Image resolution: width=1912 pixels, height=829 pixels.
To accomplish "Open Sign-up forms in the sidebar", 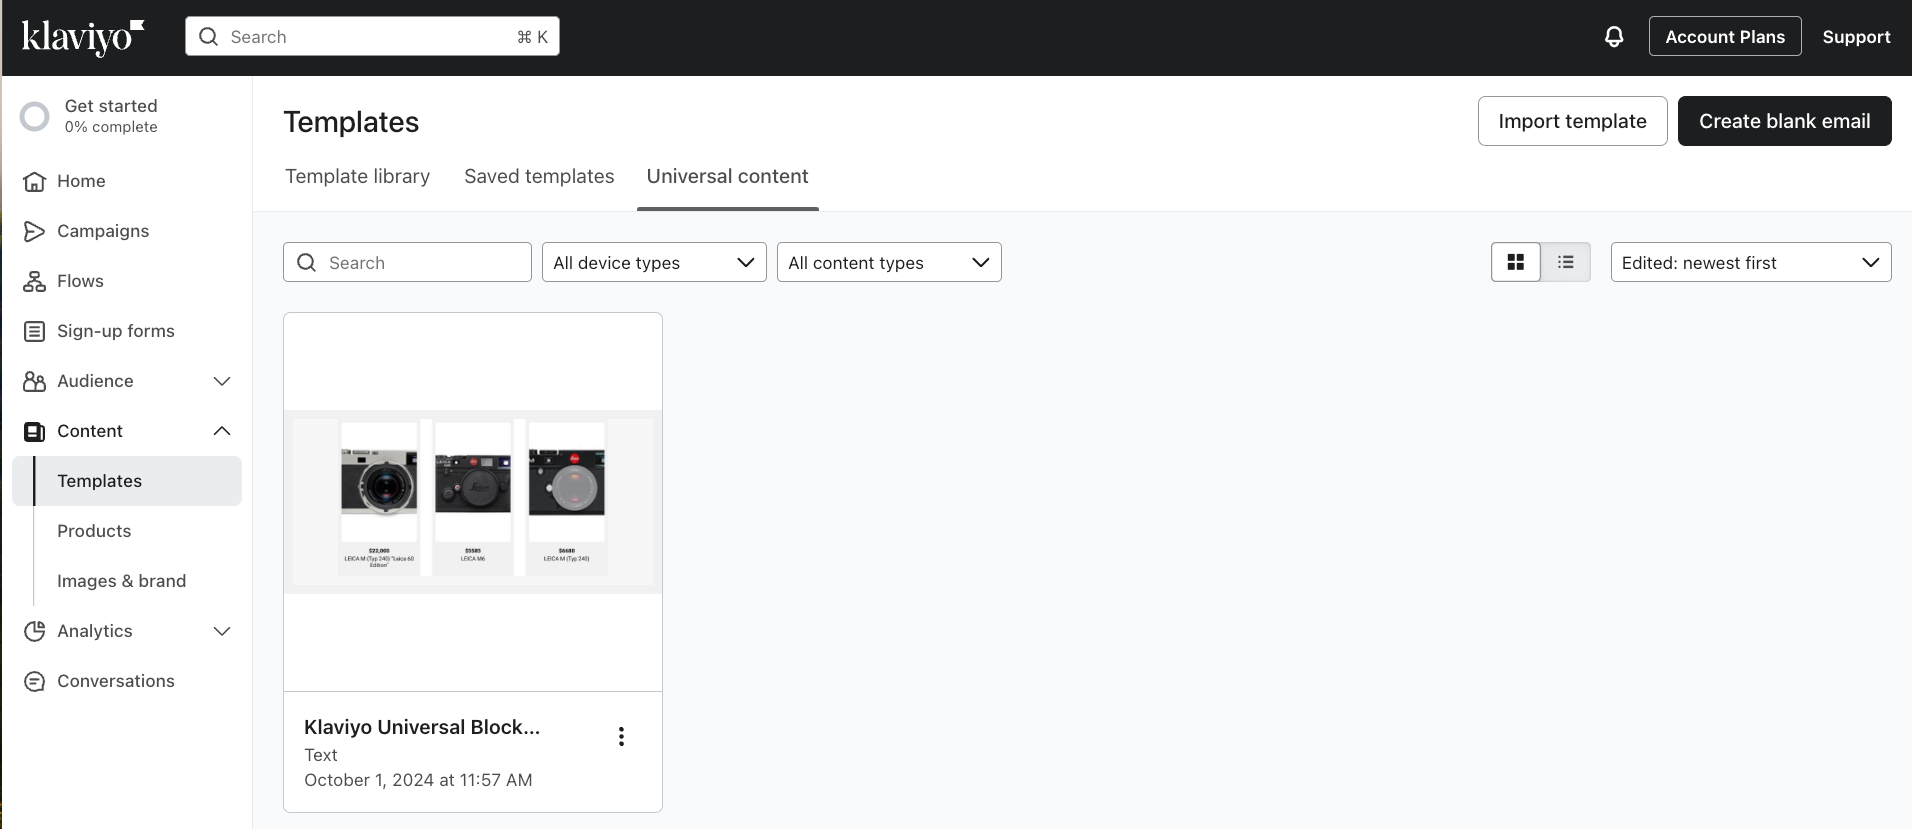I will click(x=116, y=331).
